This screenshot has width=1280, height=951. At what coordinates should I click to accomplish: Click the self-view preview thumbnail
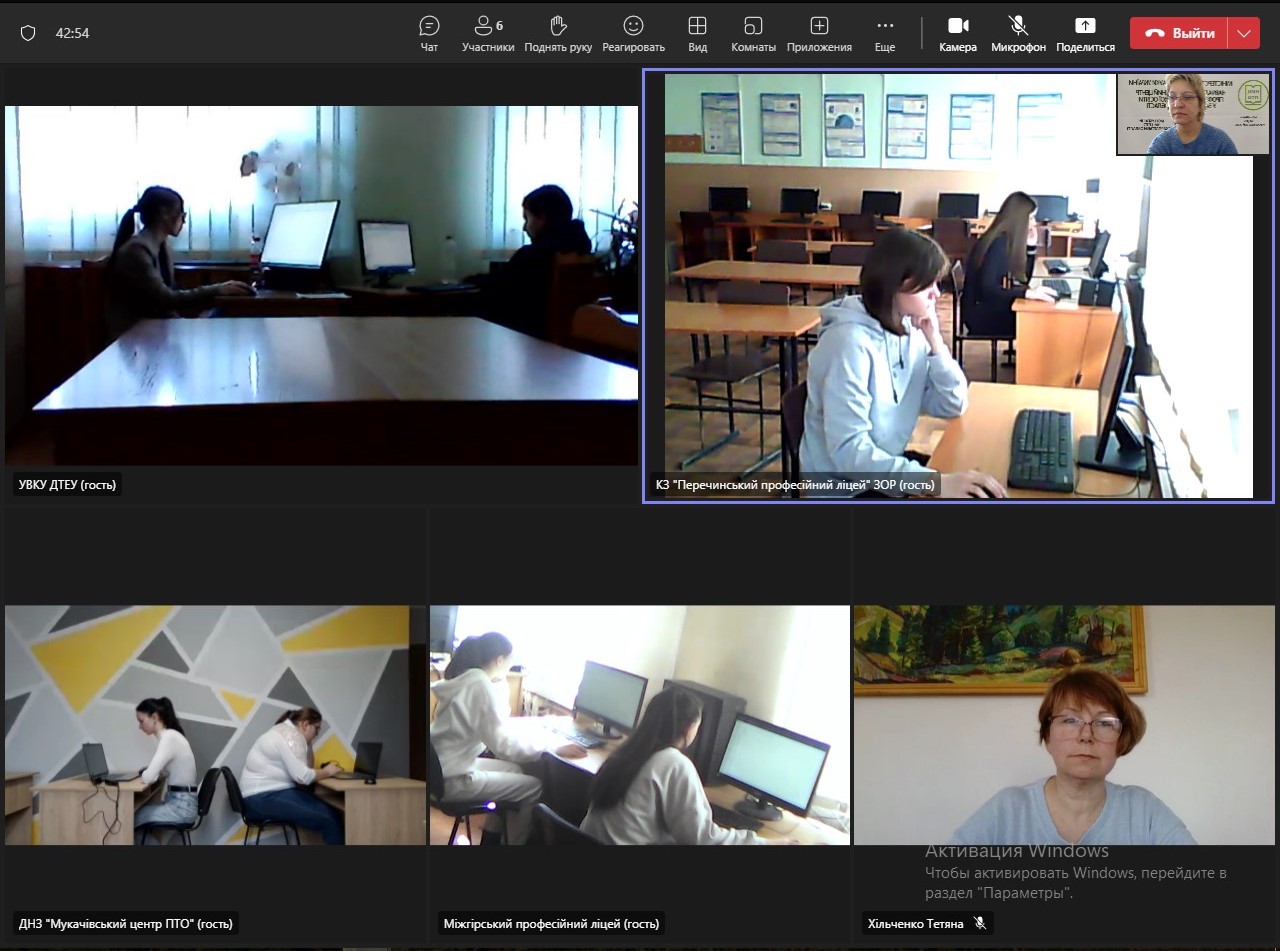pos(1193,114)
